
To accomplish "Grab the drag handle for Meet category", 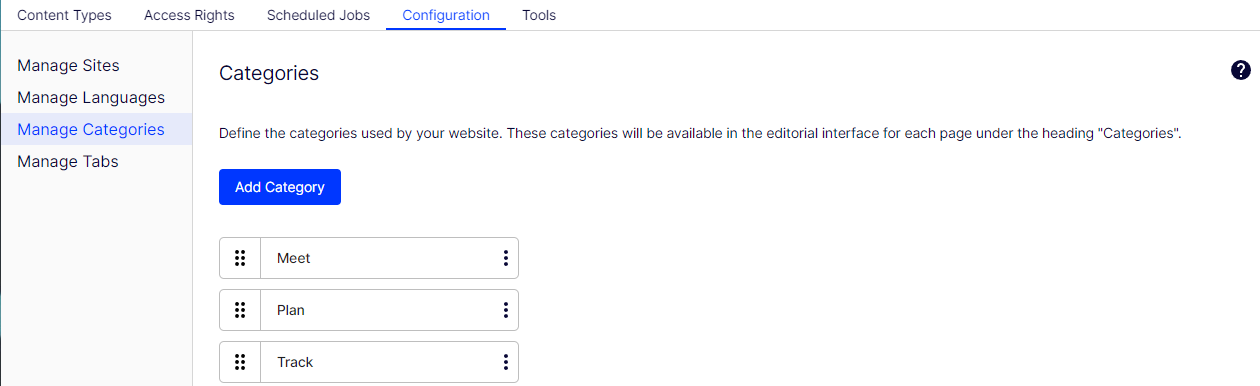I will click(x=240, y=258).
